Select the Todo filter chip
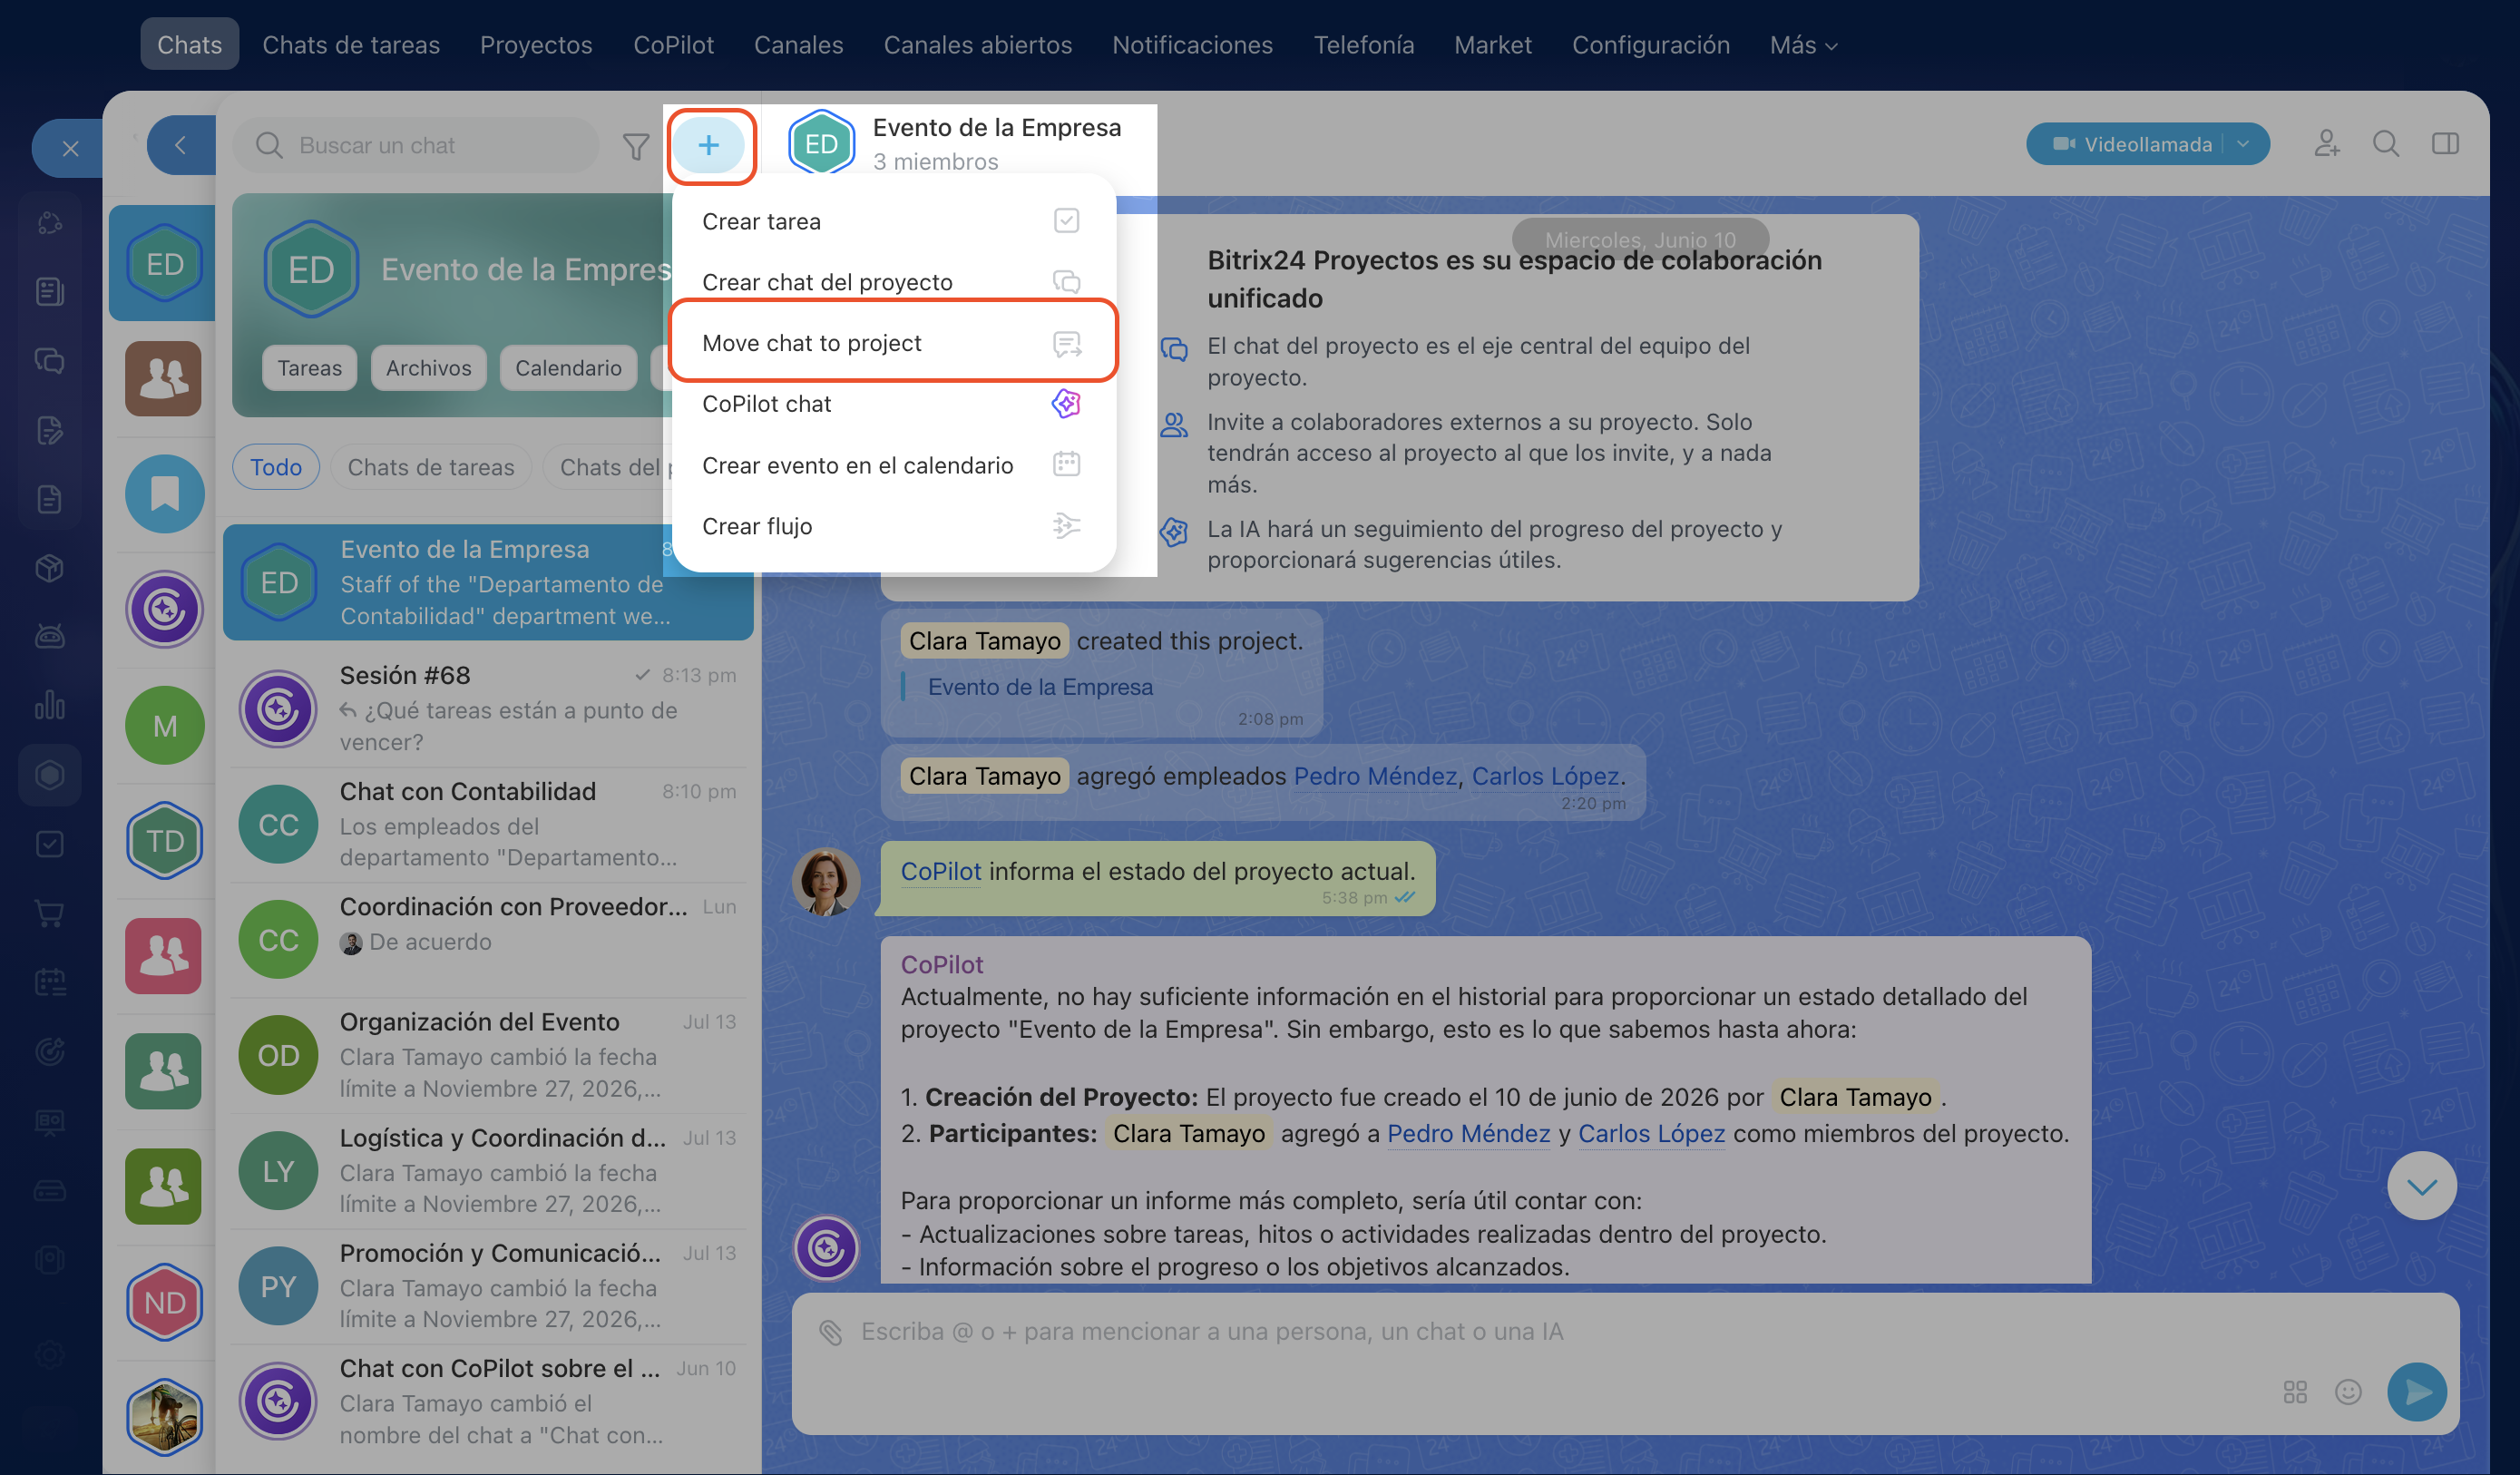 [x=276, y=467]
